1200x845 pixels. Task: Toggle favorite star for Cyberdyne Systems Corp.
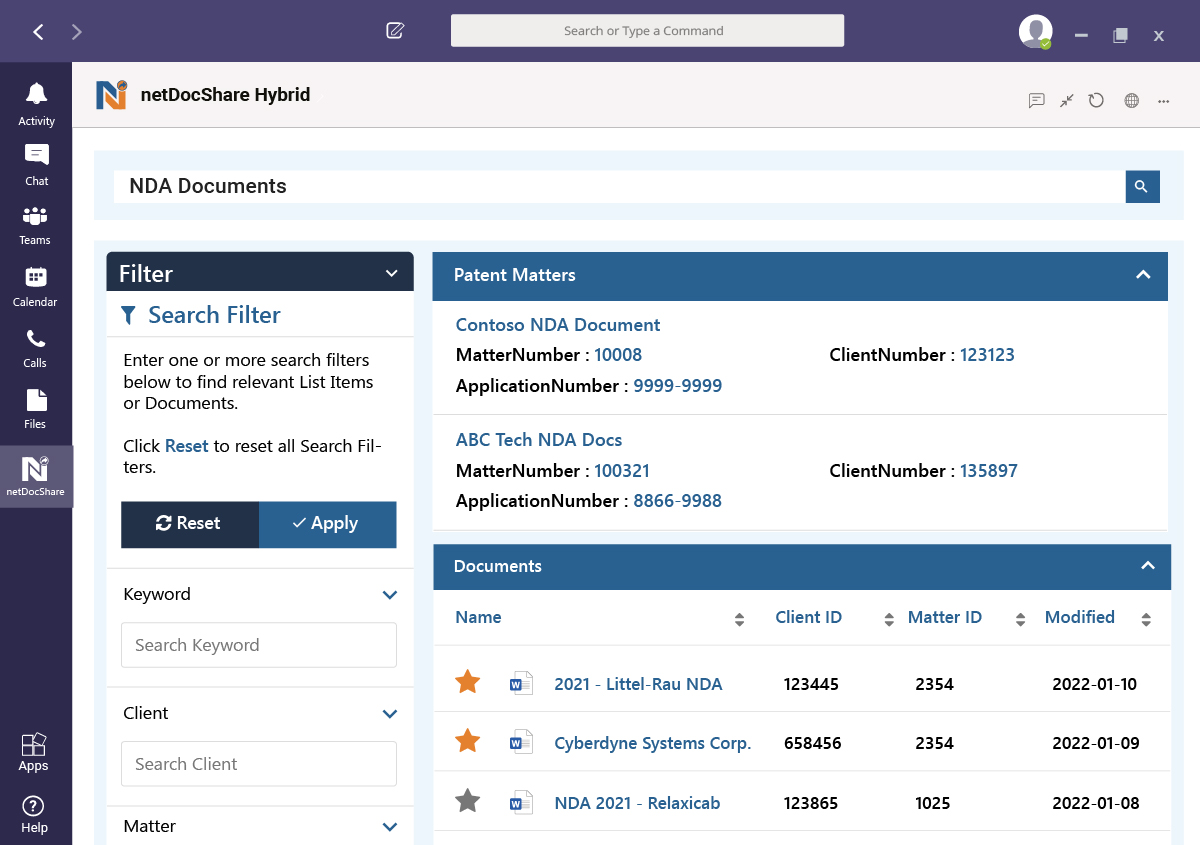(467, 741)
